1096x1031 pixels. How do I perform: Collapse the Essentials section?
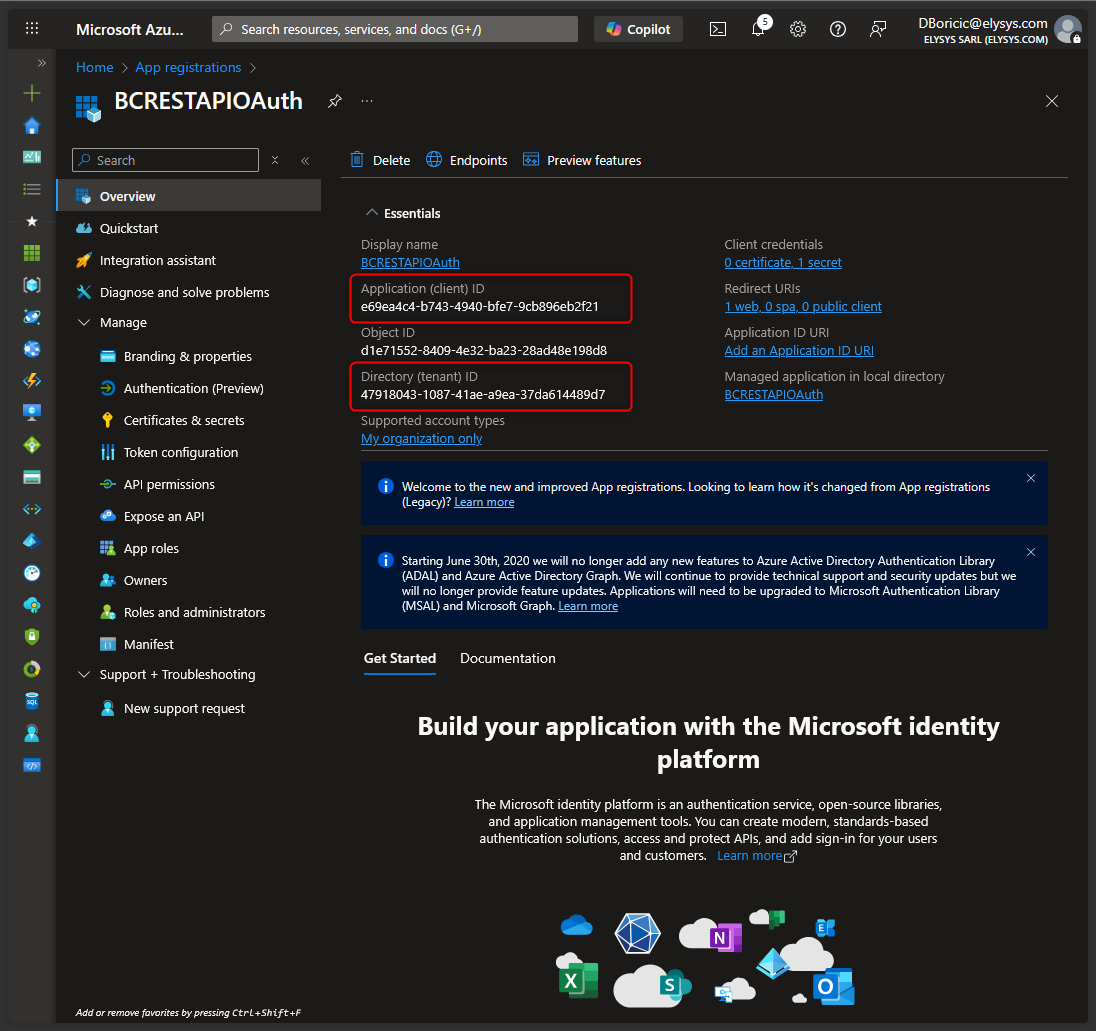point(372,213)
